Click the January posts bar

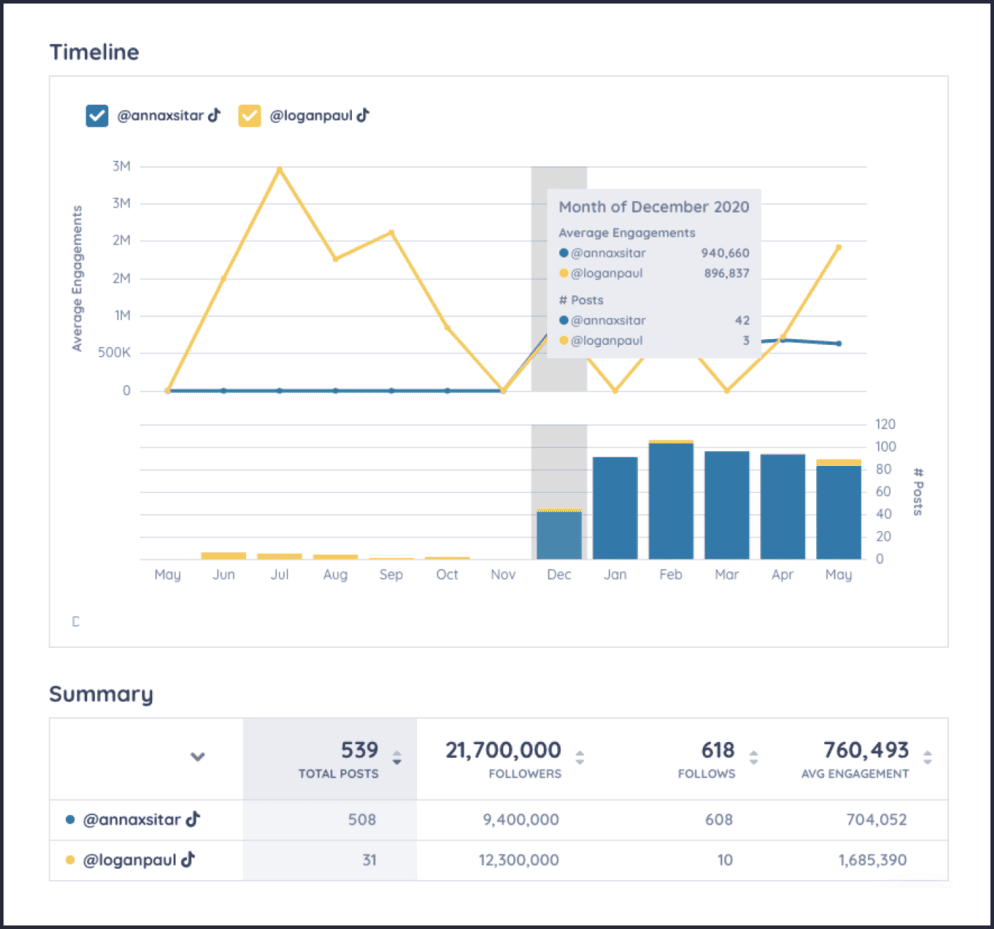(615, 508)
